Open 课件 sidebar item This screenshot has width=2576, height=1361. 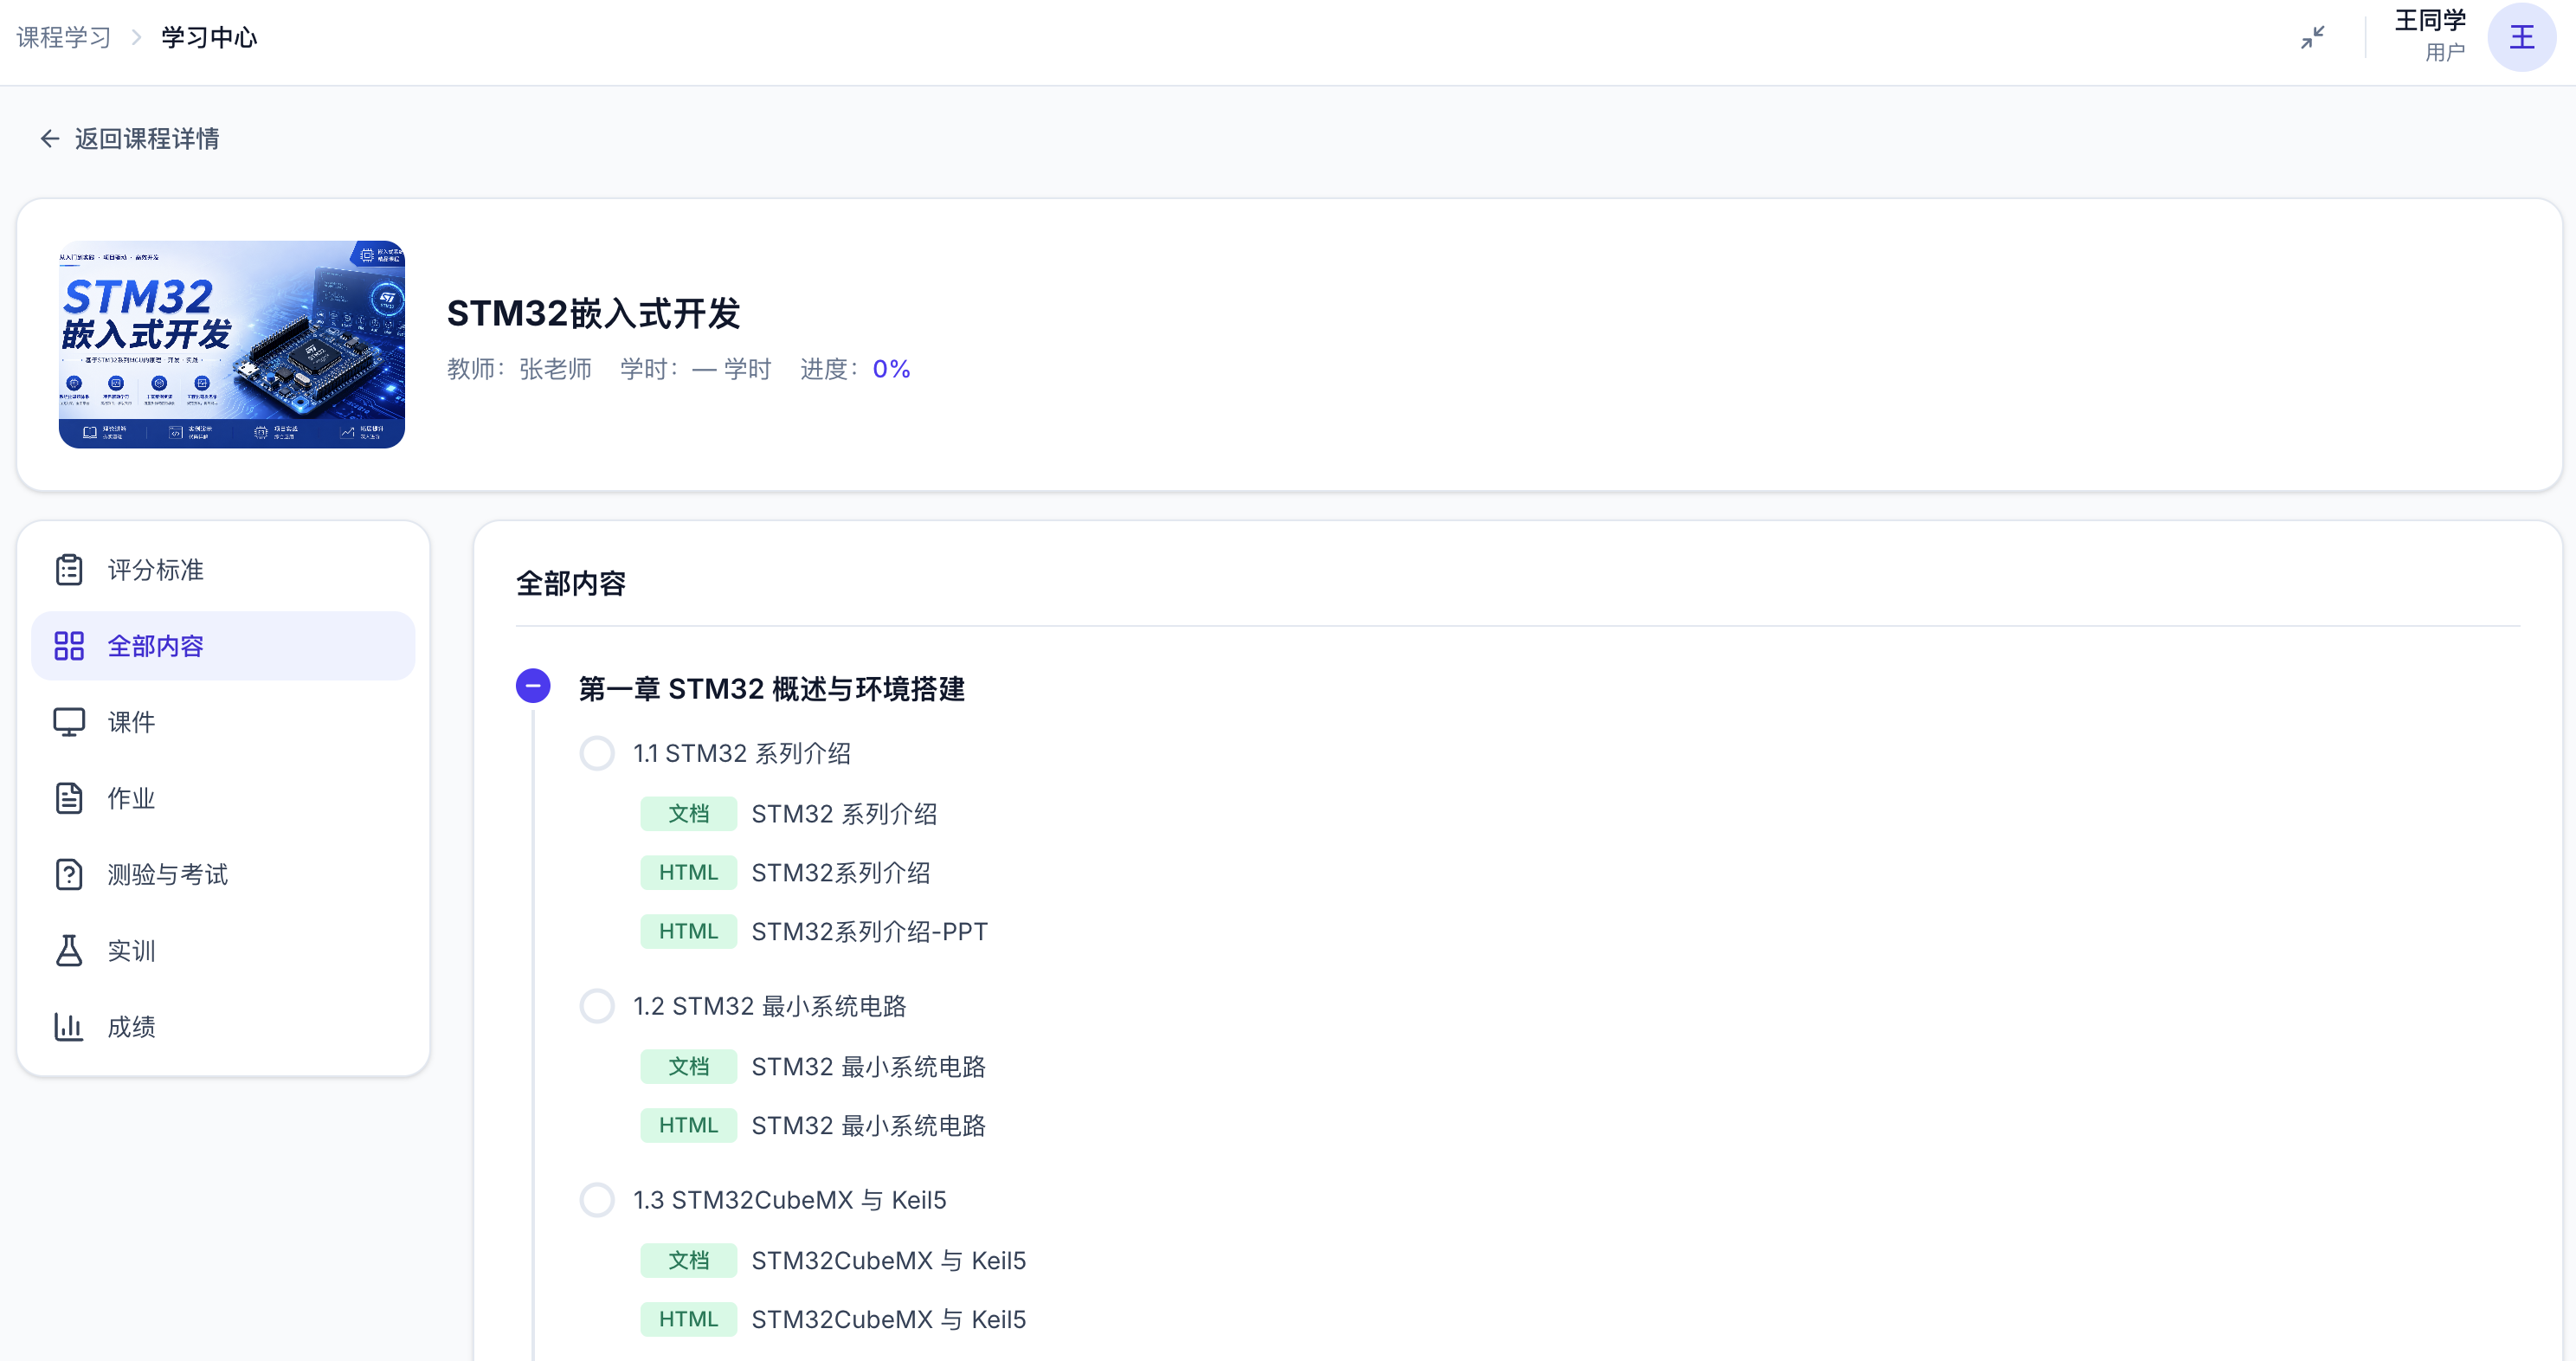pyautogui.click(x=223, y=722)
